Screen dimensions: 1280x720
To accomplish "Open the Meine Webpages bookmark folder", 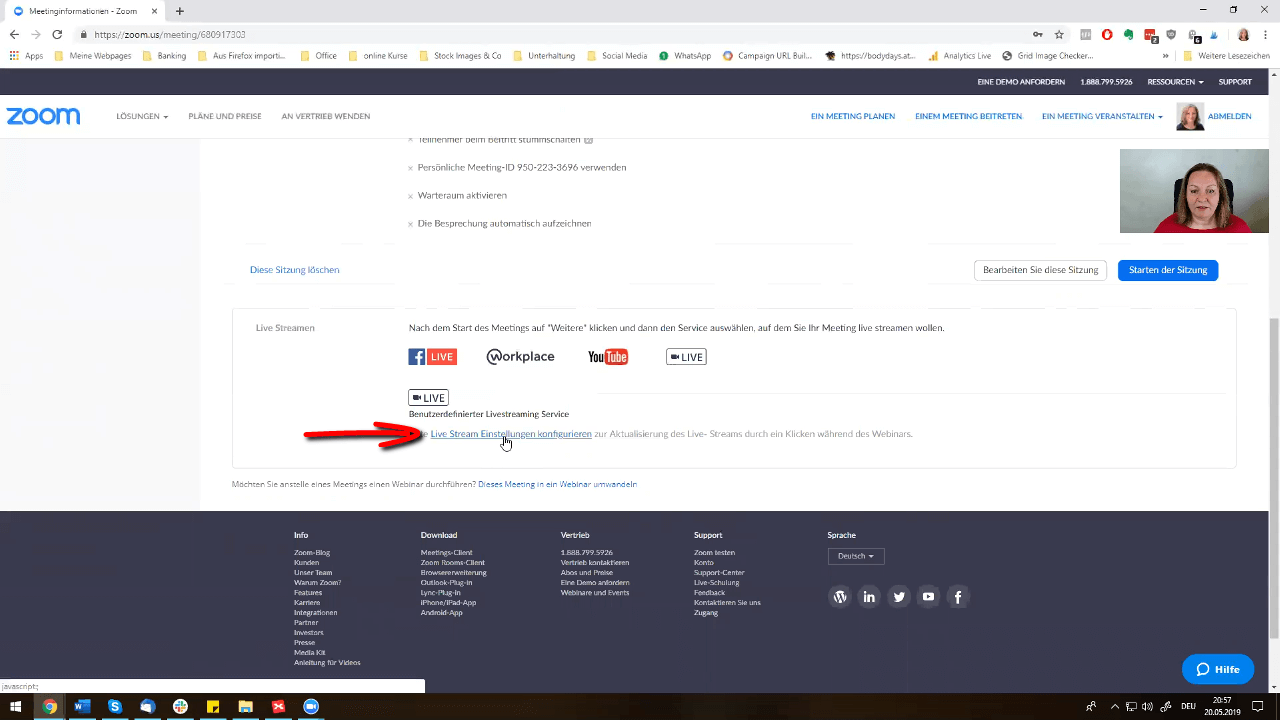I will pyautogui.click(x=92, y=56).
